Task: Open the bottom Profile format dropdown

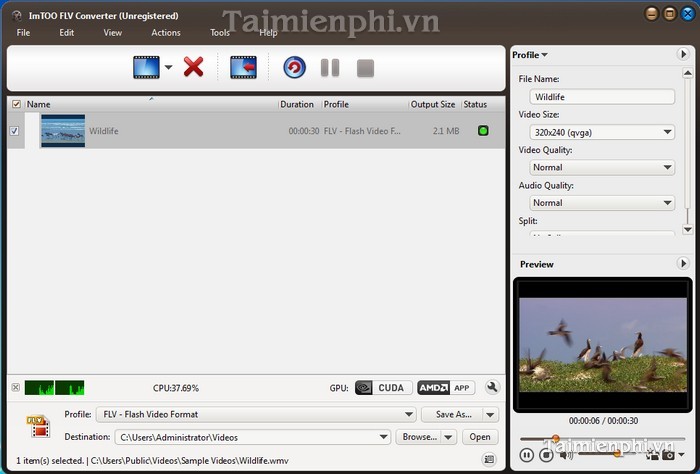Action: pos(408,414)
